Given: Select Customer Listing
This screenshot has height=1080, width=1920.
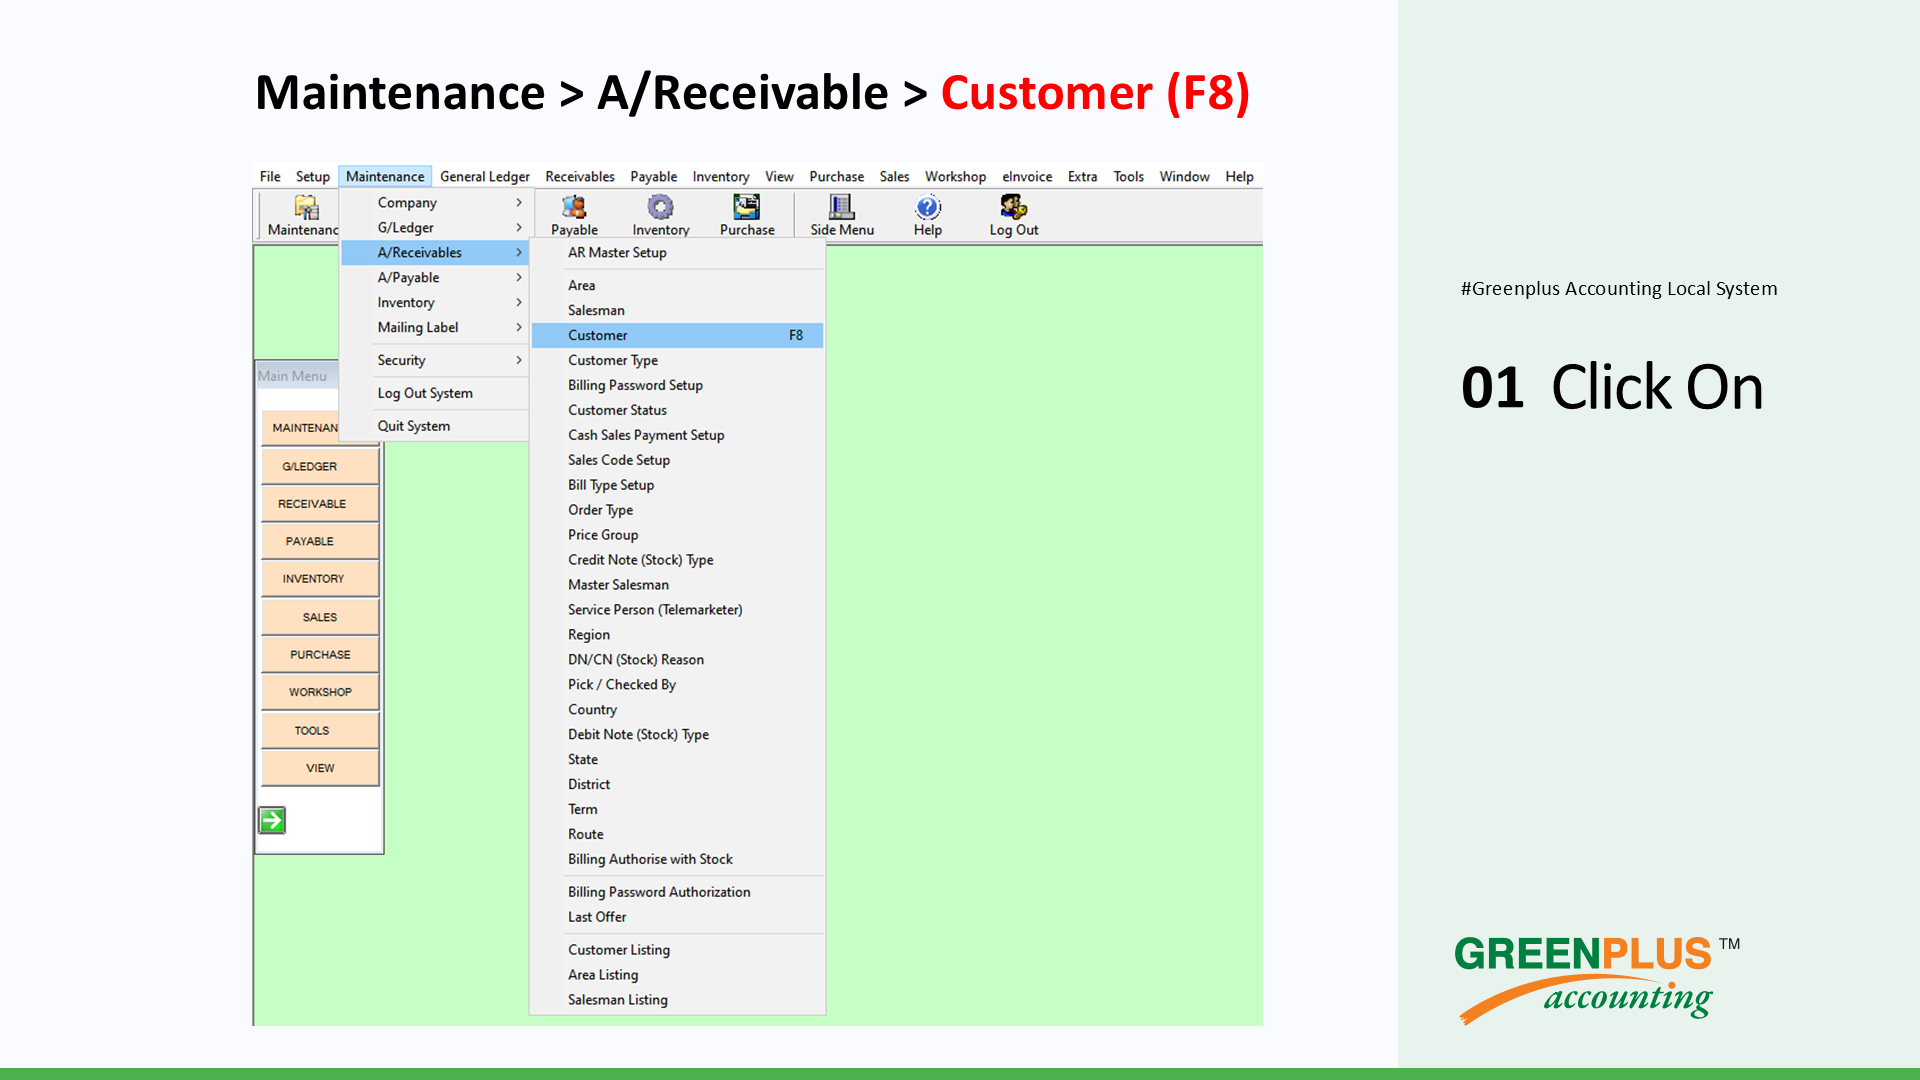Looking at the screenshot, I should point(678,950).
